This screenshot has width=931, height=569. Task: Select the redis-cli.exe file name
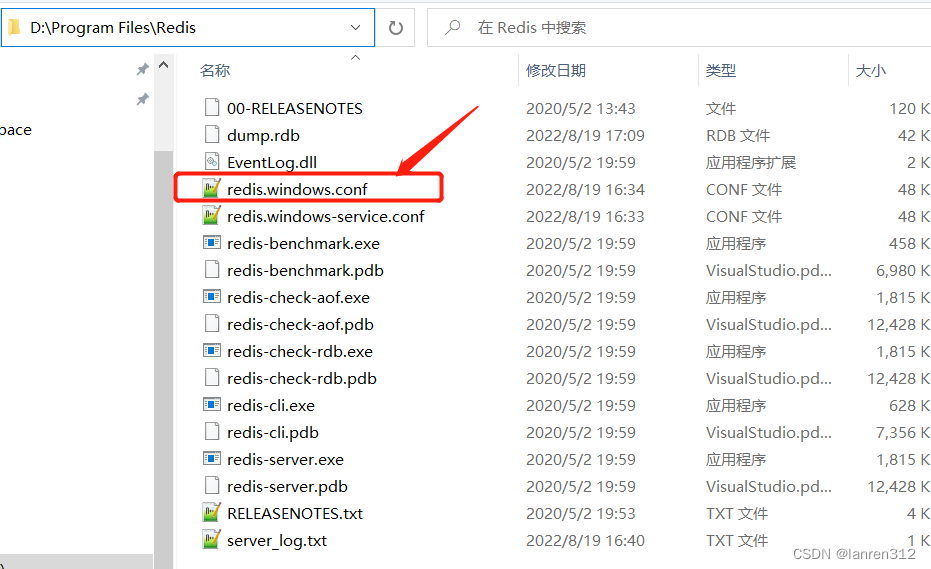coord(271,406)
